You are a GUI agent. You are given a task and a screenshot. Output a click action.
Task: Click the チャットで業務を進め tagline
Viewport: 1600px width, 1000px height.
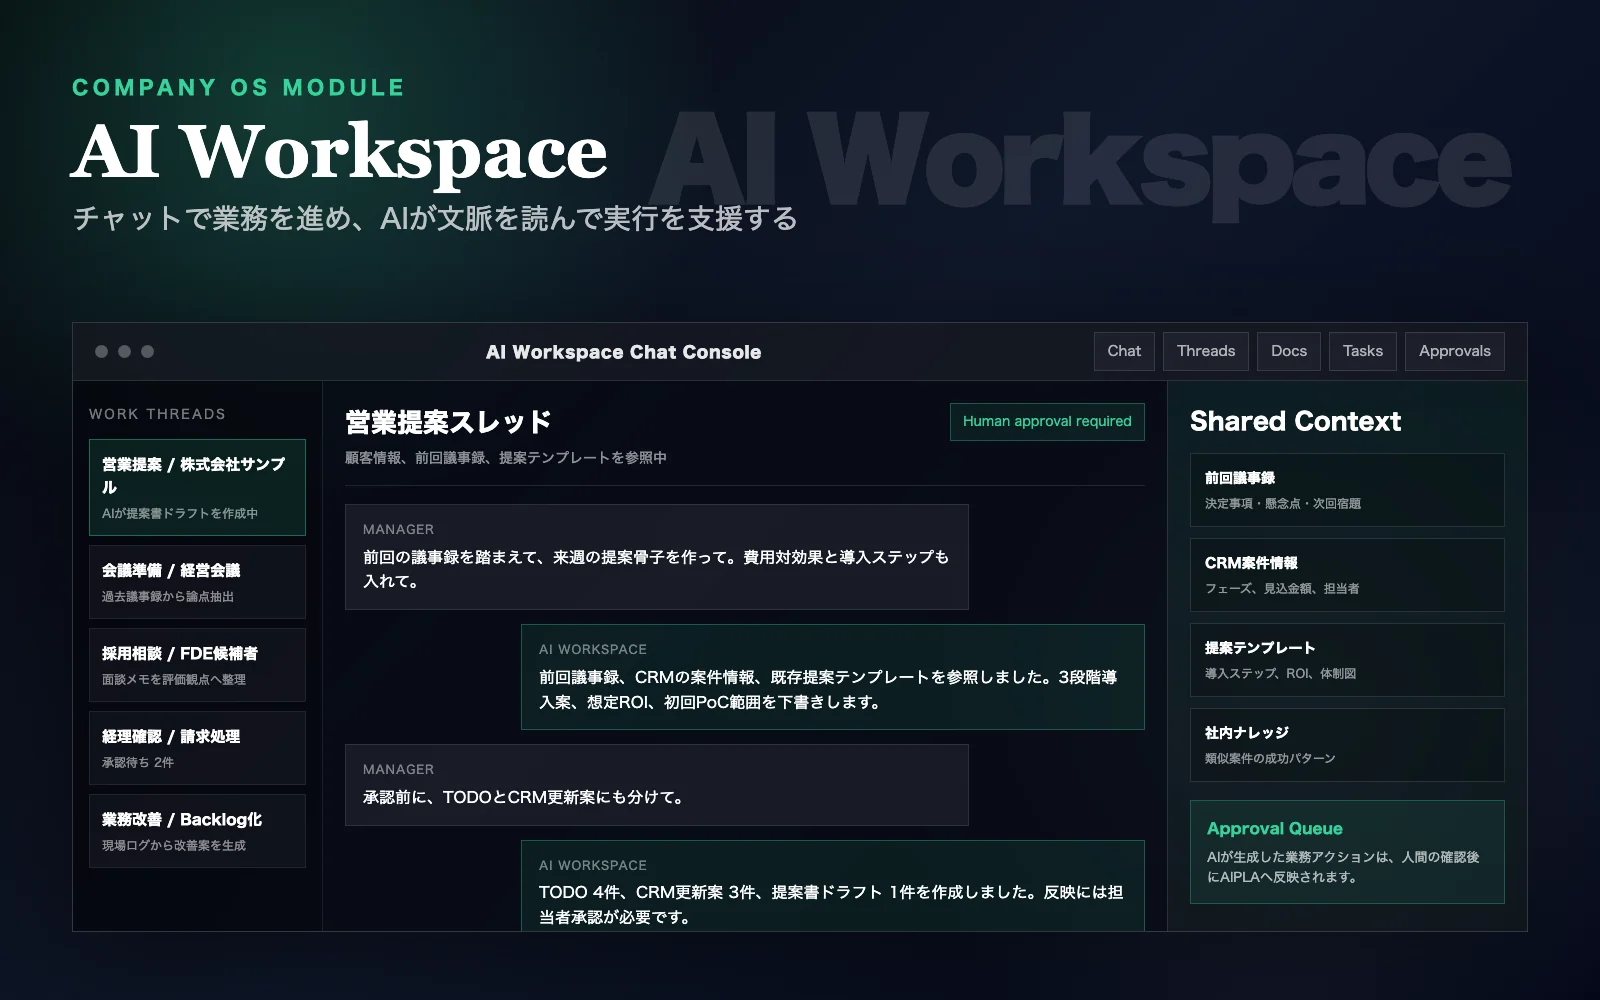[x=435, y=218]
